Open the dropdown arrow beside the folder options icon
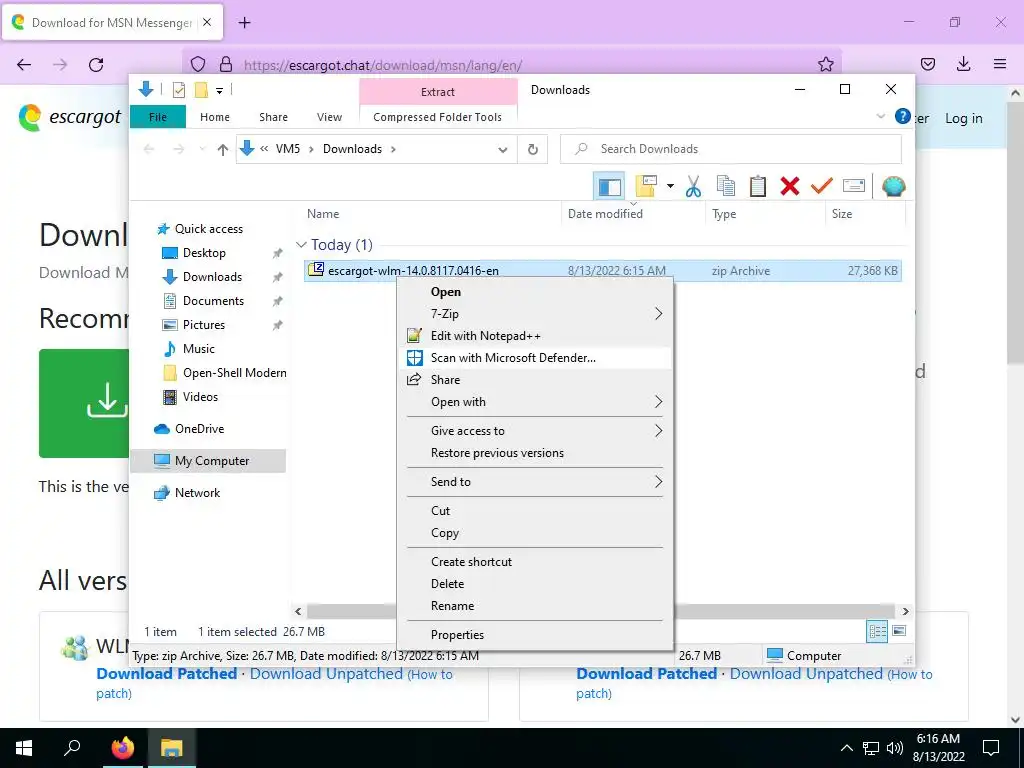1024x768 pixels. 670,187
